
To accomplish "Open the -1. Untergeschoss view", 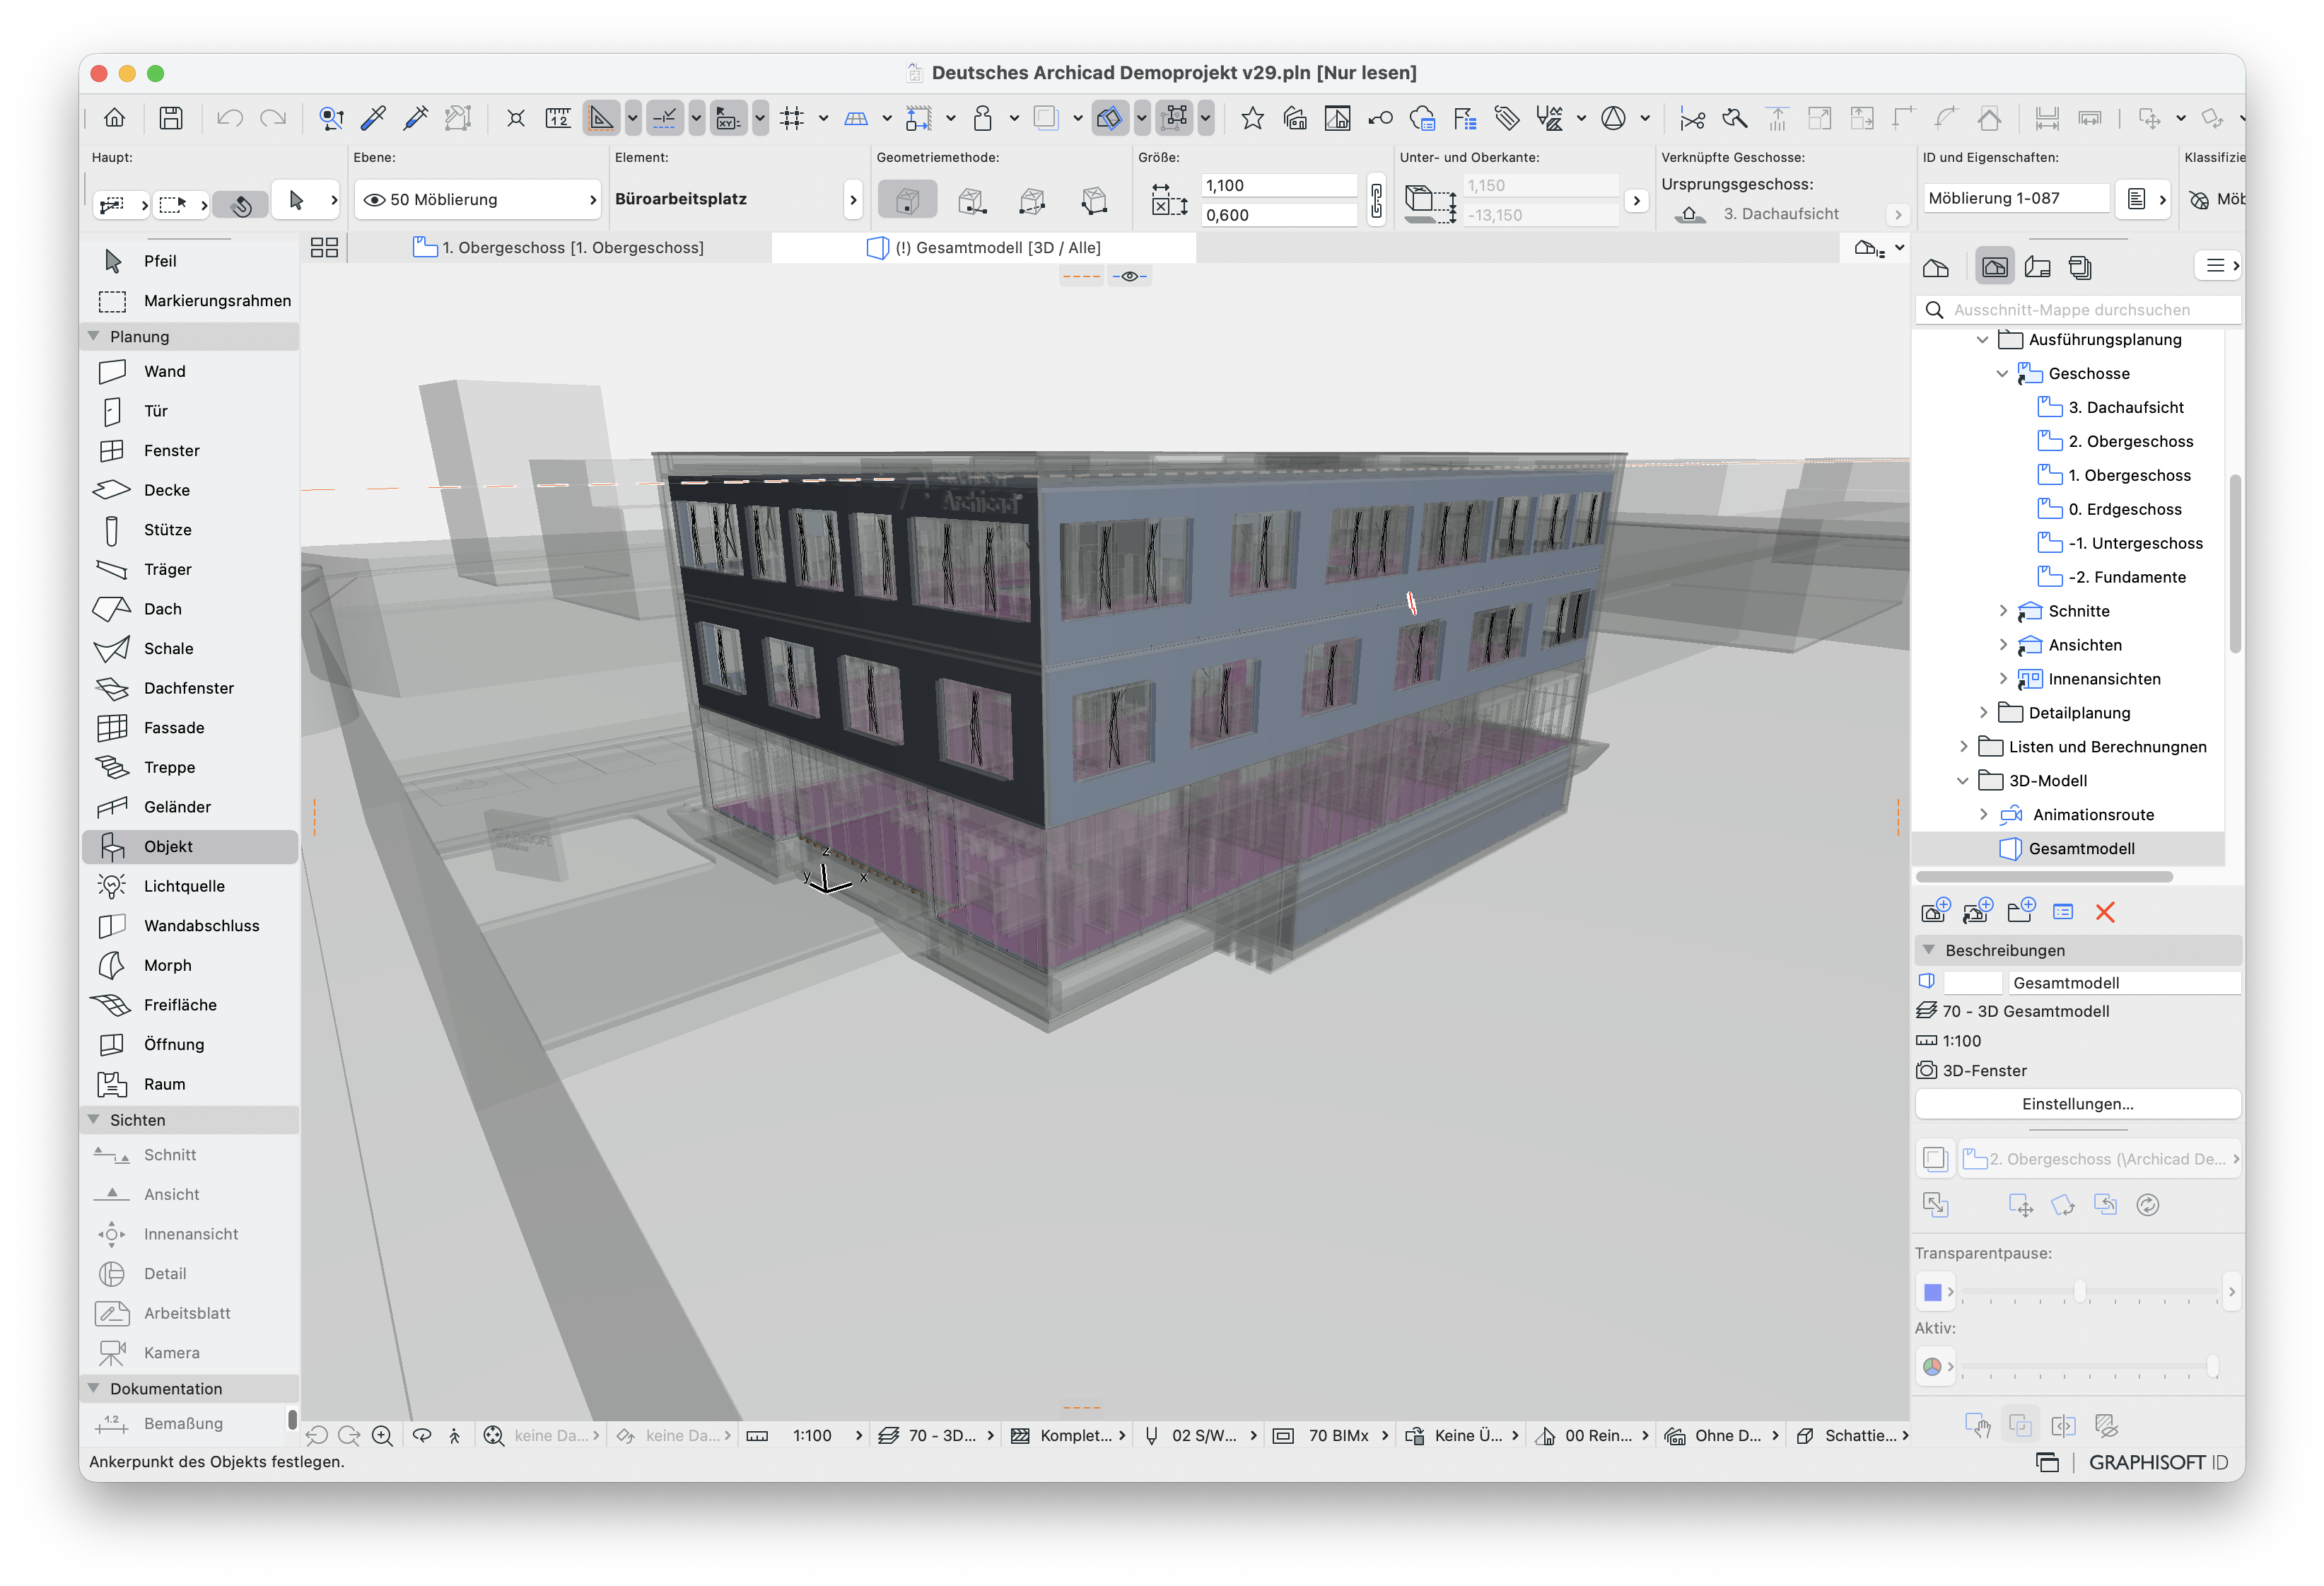I will pos(2135,543).
